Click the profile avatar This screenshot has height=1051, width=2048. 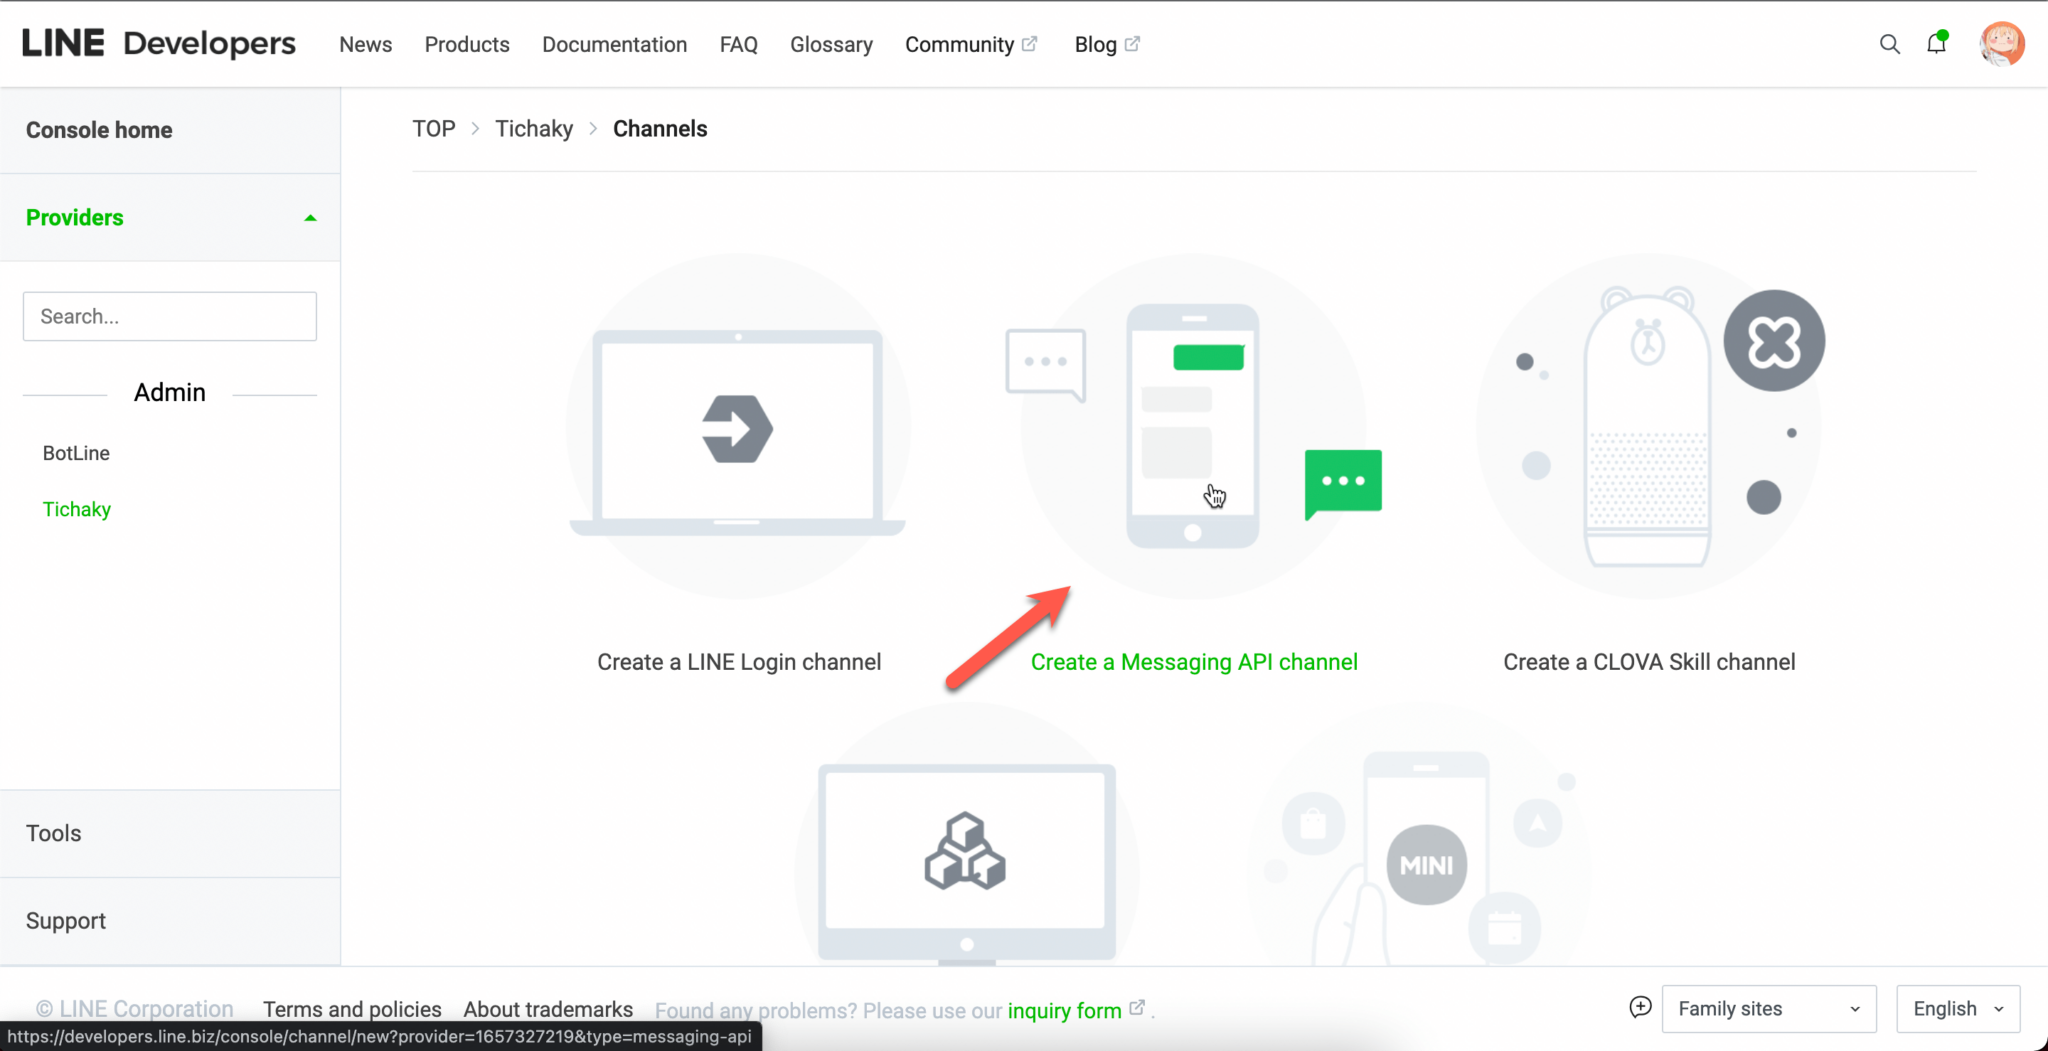pos(2000,43)
